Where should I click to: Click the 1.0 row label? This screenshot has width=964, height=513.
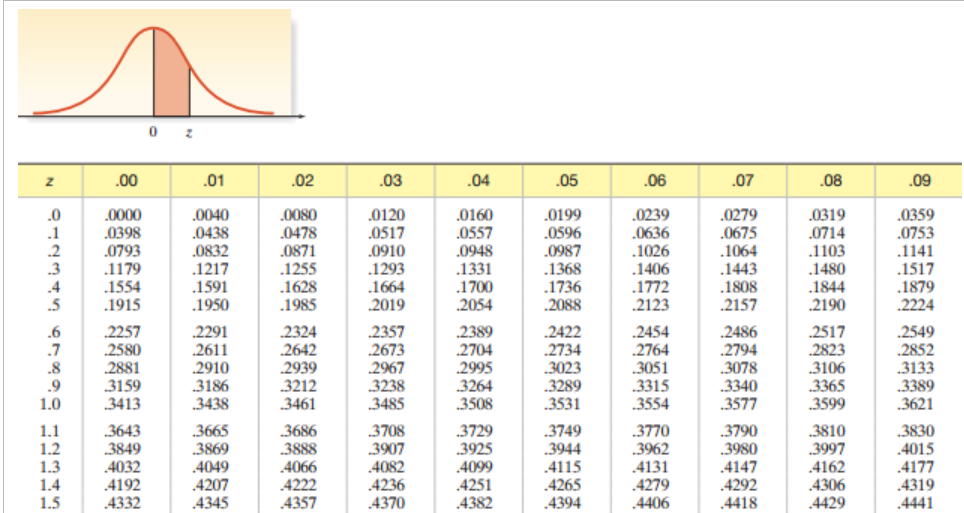point(50,404)
